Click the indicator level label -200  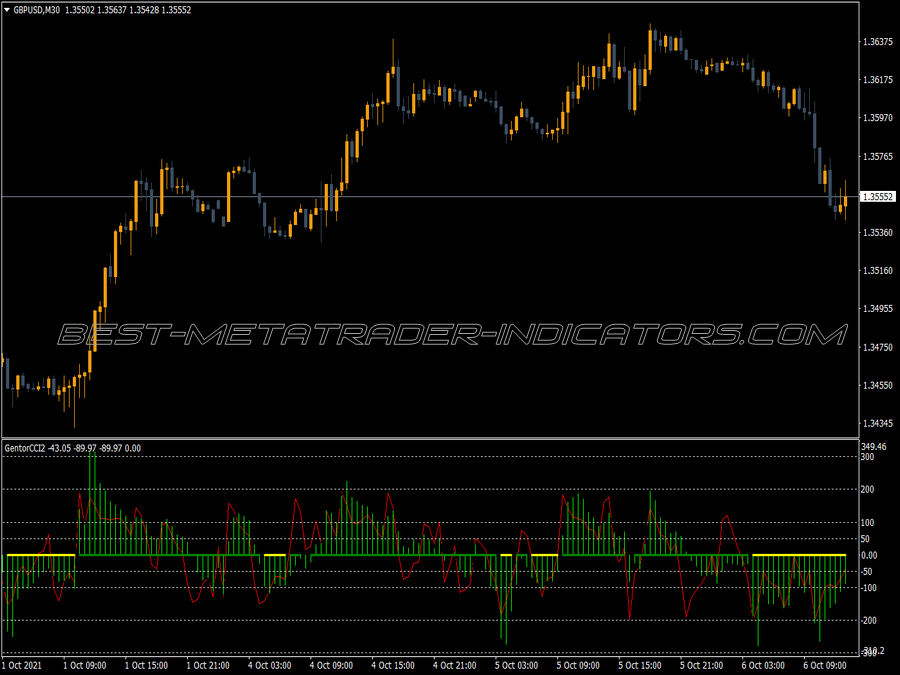click(868, 620)
